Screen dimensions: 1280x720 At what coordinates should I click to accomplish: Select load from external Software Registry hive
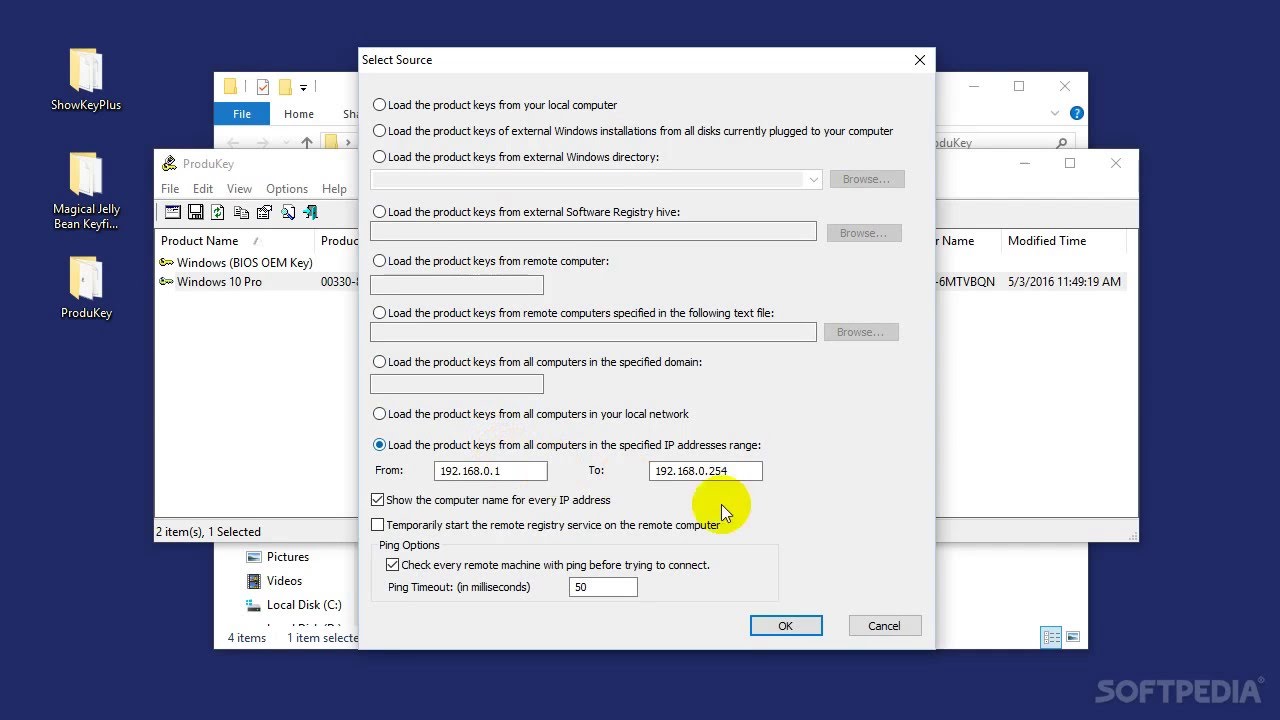379,212
